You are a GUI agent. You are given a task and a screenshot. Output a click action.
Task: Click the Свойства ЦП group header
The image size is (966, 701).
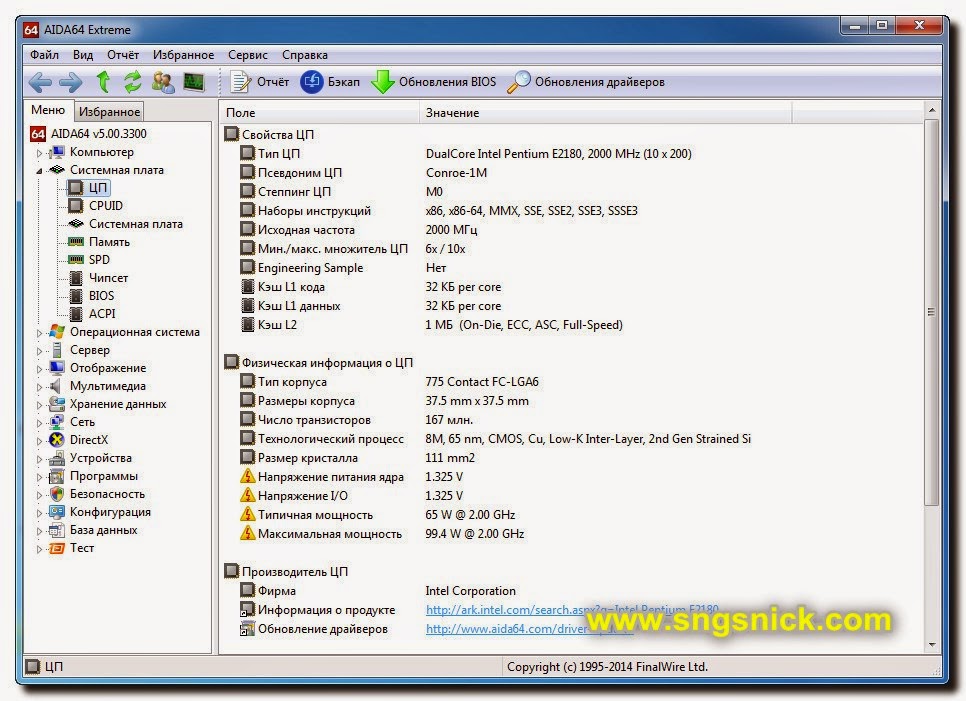click(270, 134)
